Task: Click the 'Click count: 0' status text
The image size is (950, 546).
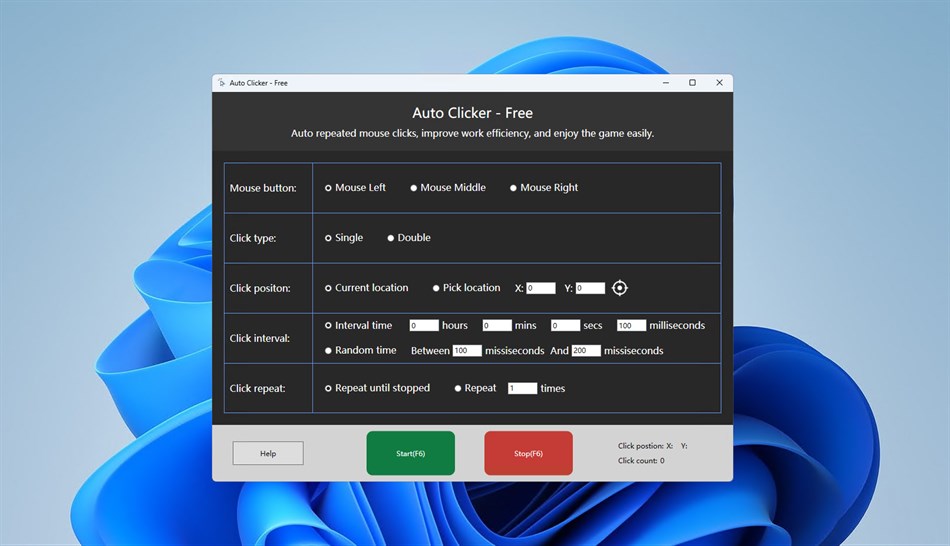Action: (x=641, y=461)
